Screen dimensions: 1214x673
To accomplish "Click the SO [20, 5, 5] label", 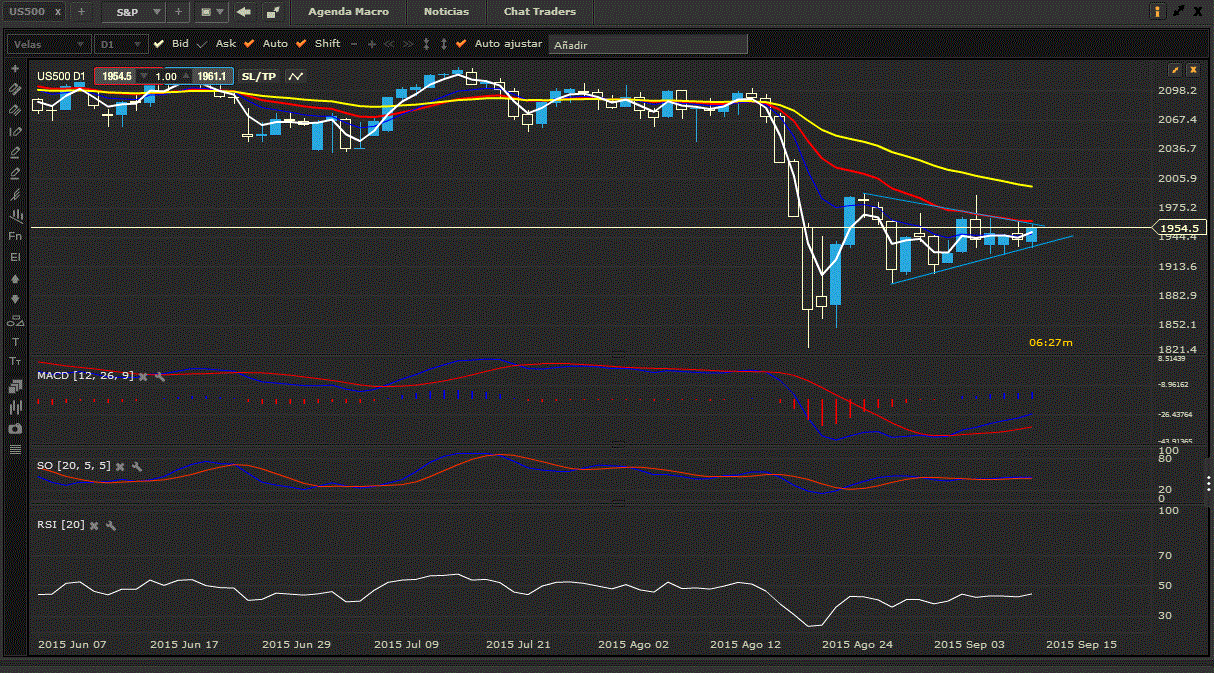I will [73, 466].
